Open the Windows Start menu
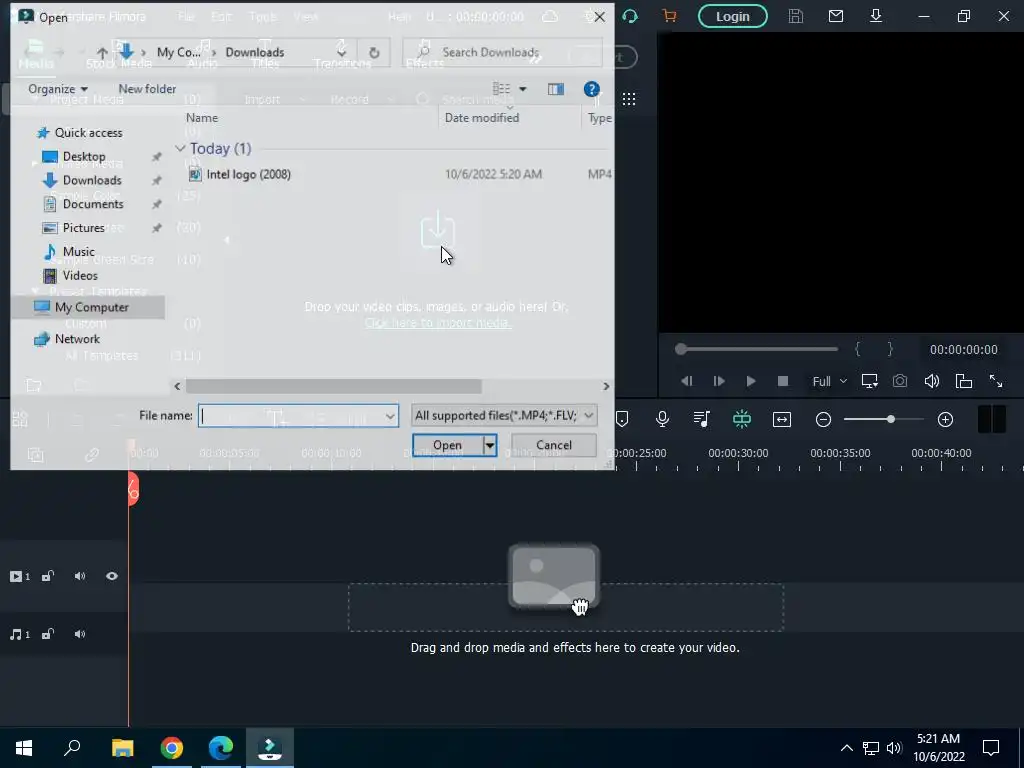The height and width of the screenshot is (768, 1024). pos(24,748)
